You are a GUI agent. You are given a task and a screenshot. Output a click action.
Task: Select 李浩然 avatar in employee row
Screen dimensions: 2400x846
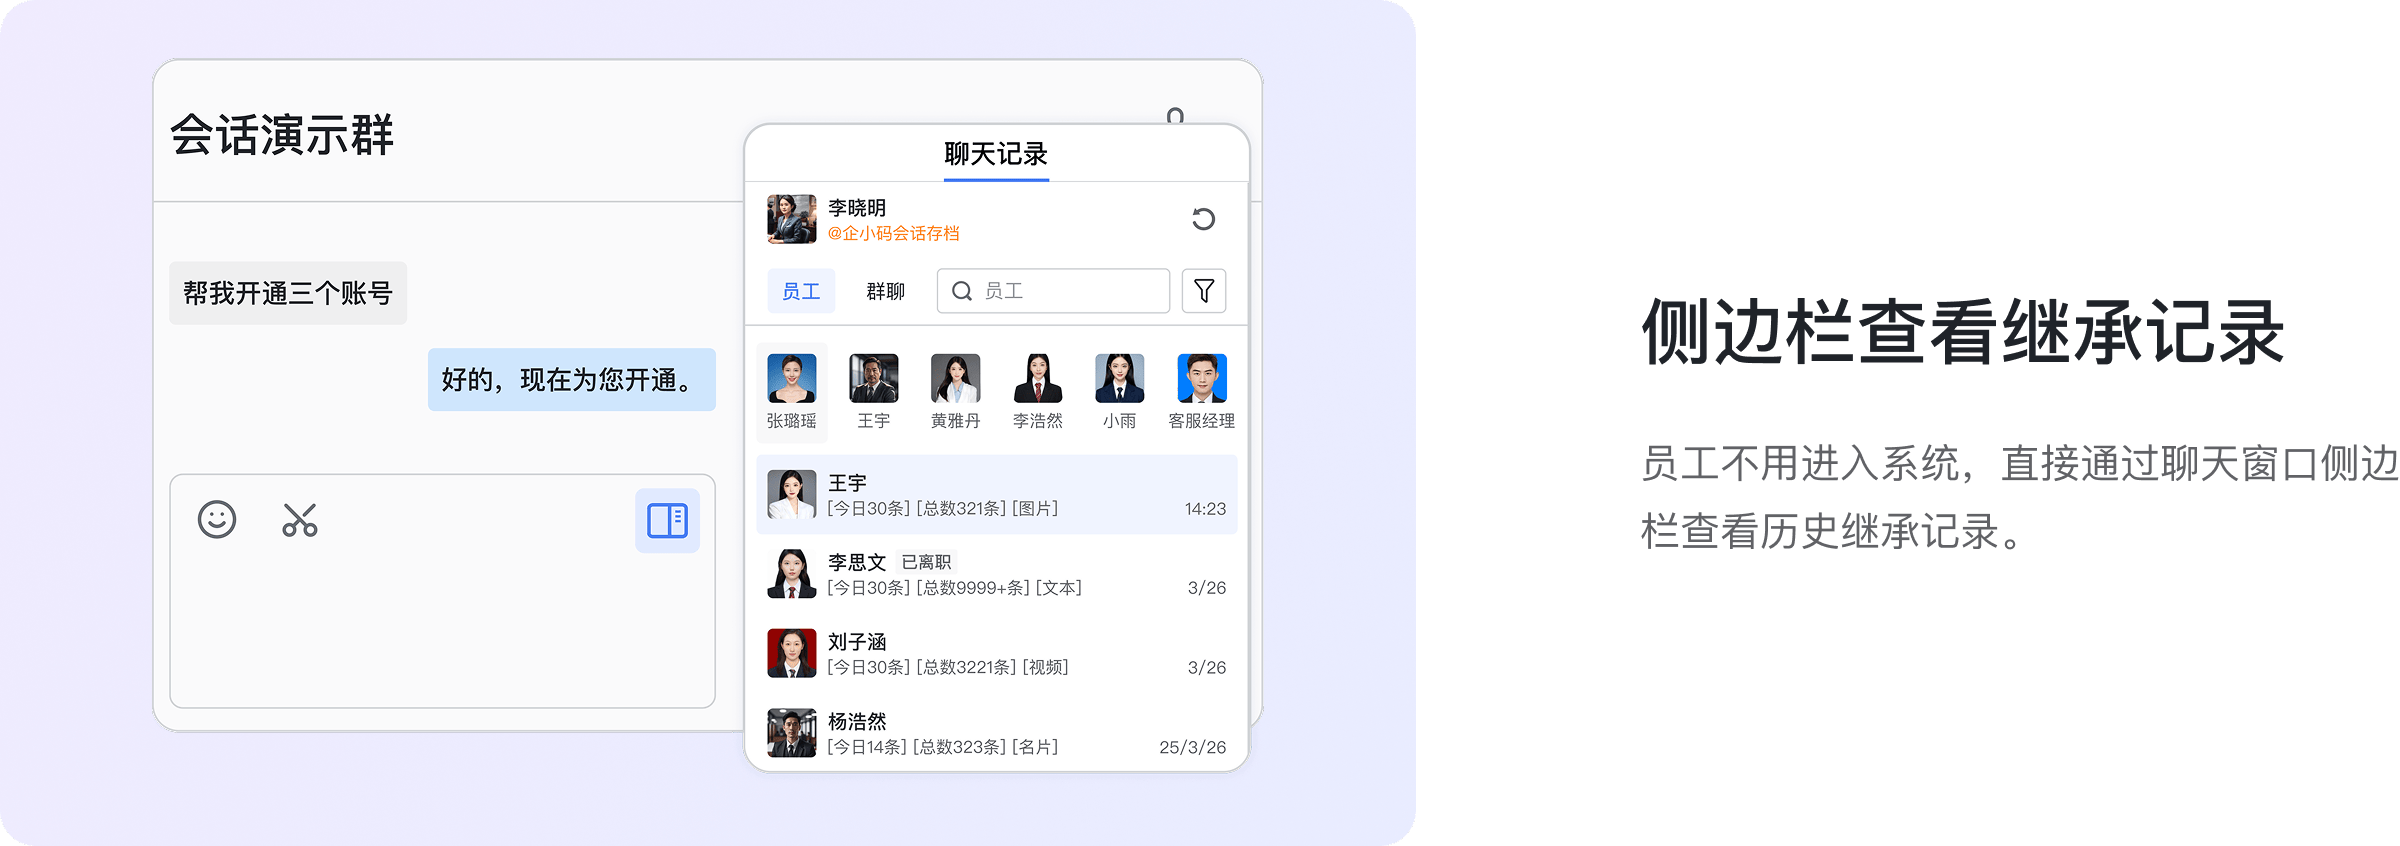tap(1038, 379)
